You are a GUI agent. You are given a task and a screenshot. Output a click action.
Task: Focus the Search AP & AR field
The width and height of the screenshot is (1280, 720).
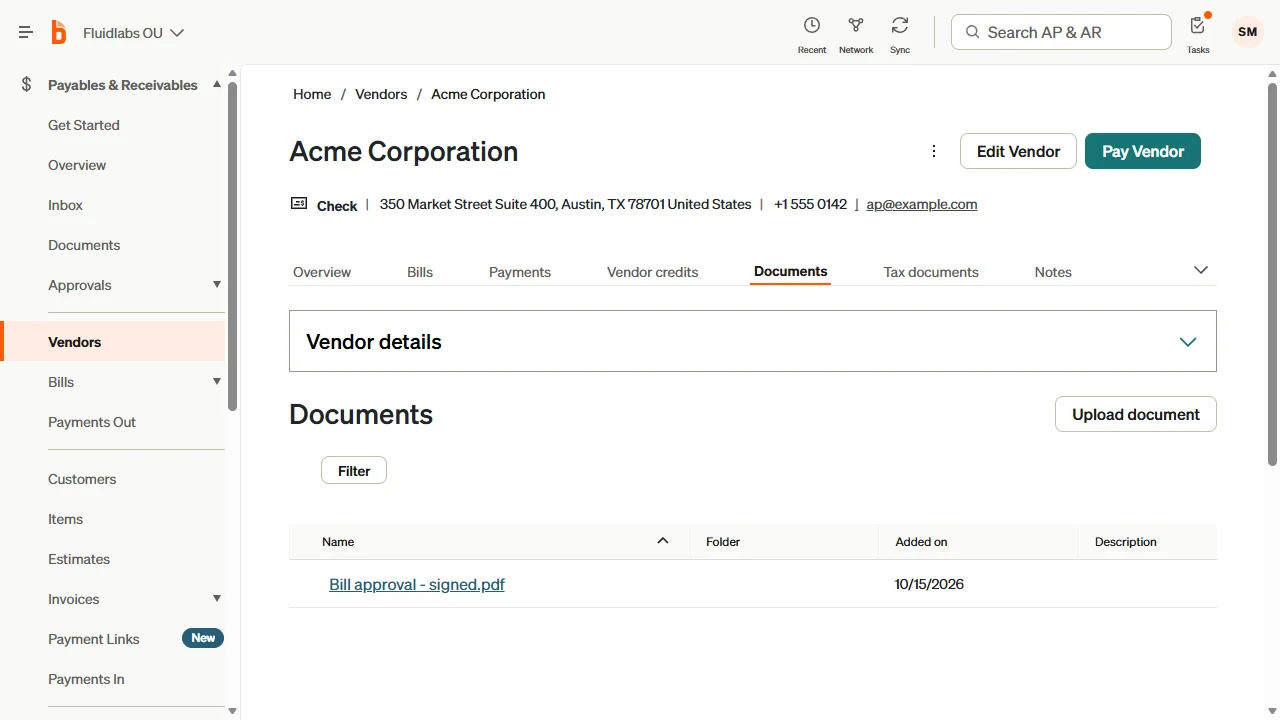point(1061,32)
